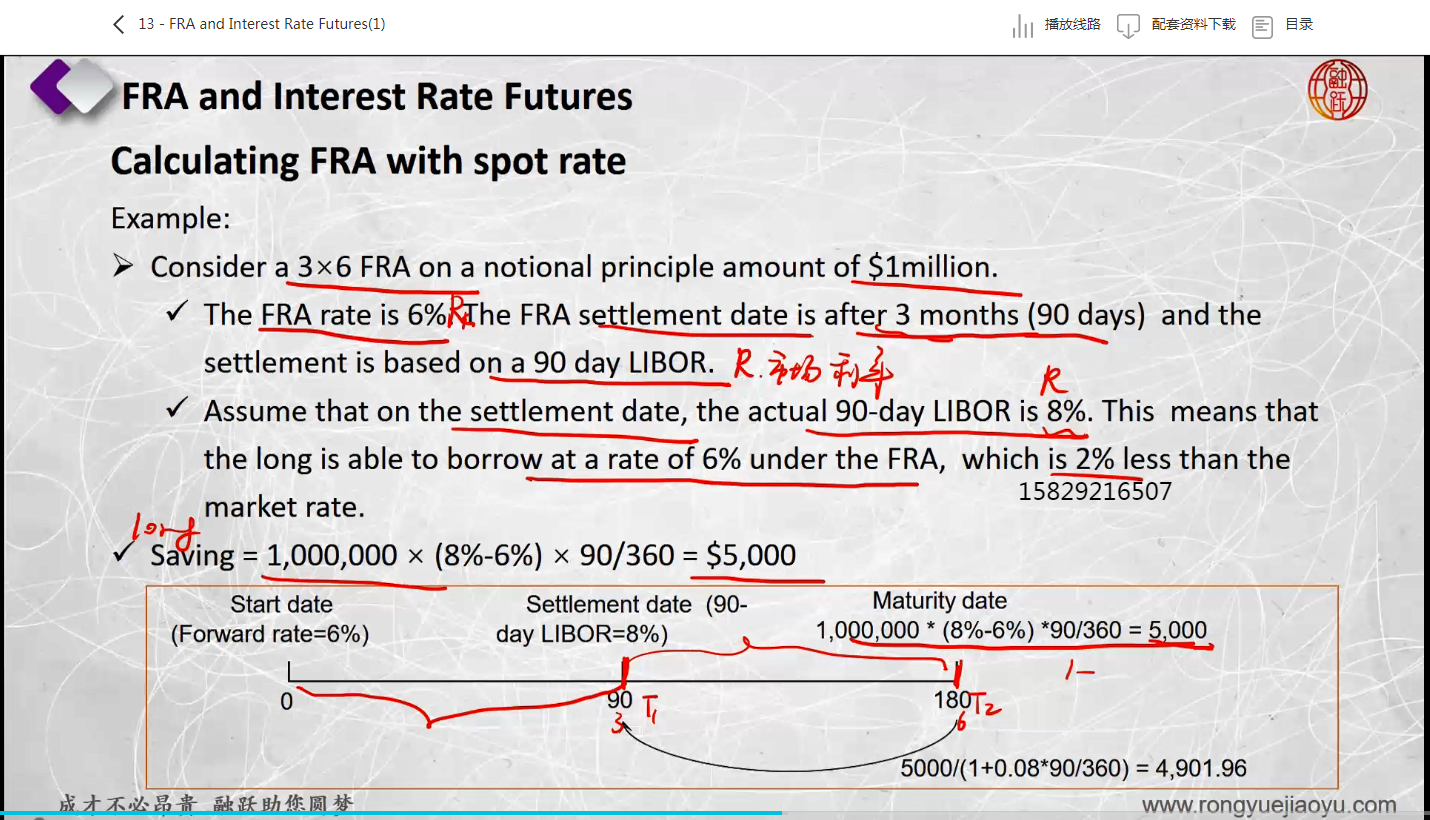1430x820 pixels.
Task: Click the purple diamond logo on slide
Action: 70,88
